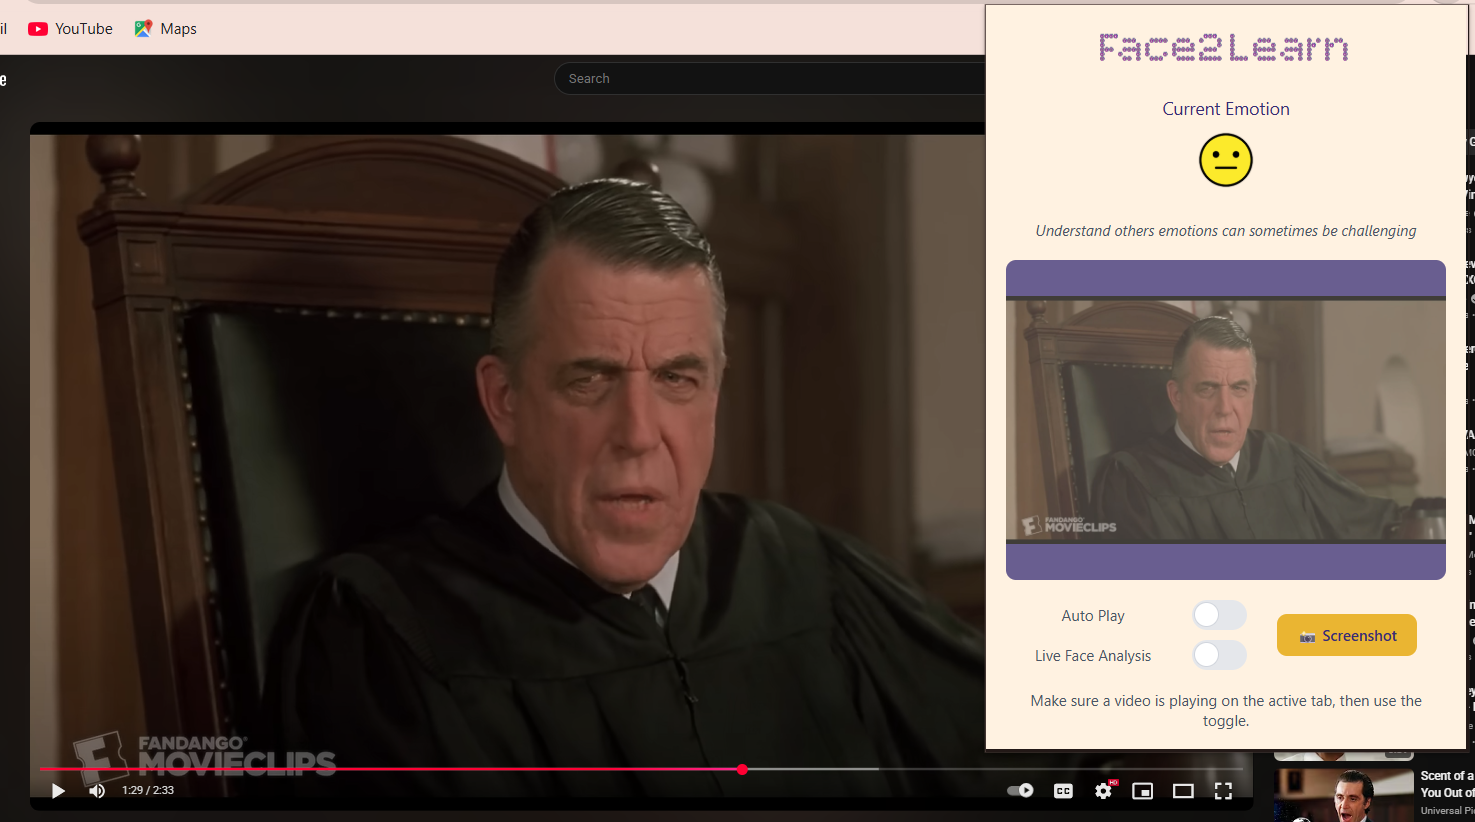Mute the video volume speaker icon
Viewport: 1475px width, 822px height.
point(97,791)
